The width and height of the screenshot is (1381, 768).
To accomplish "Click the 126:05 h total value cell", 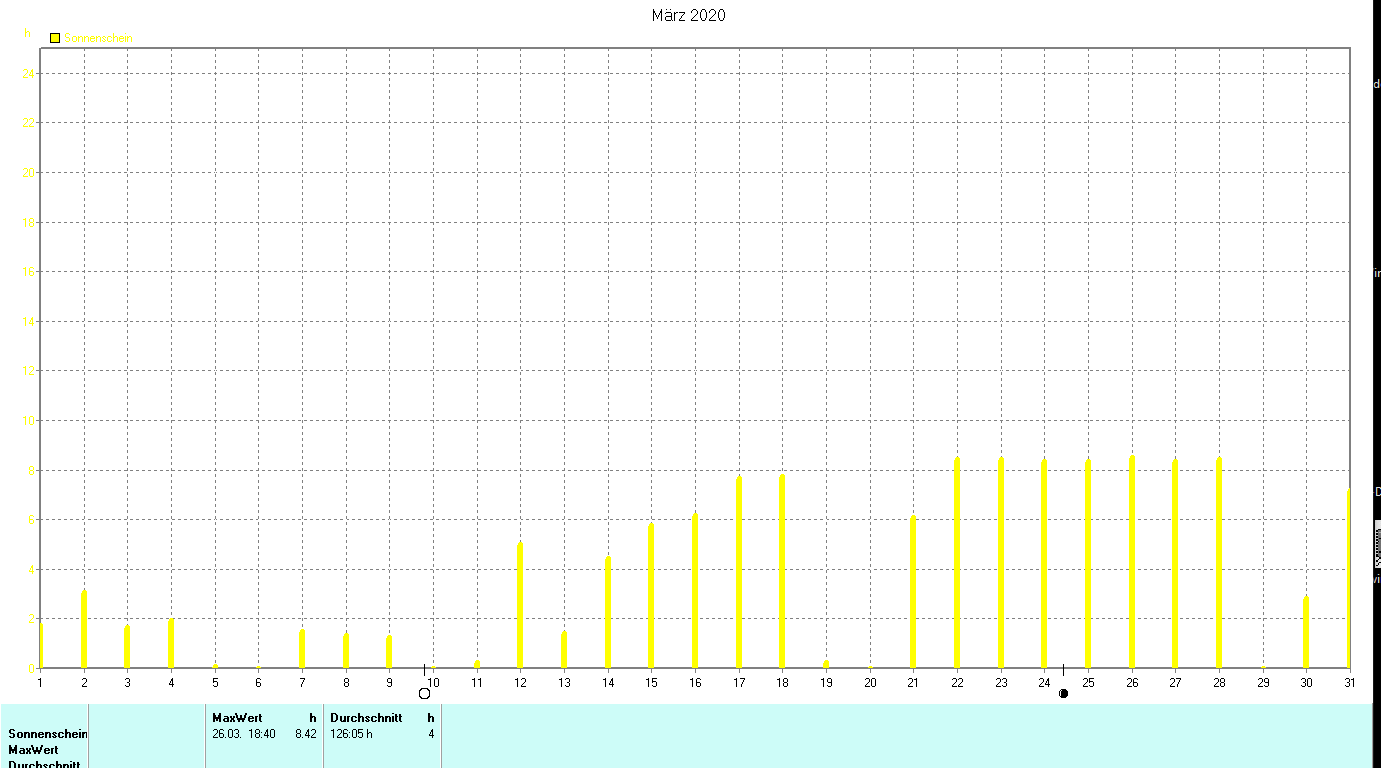I will click(351, 734).
